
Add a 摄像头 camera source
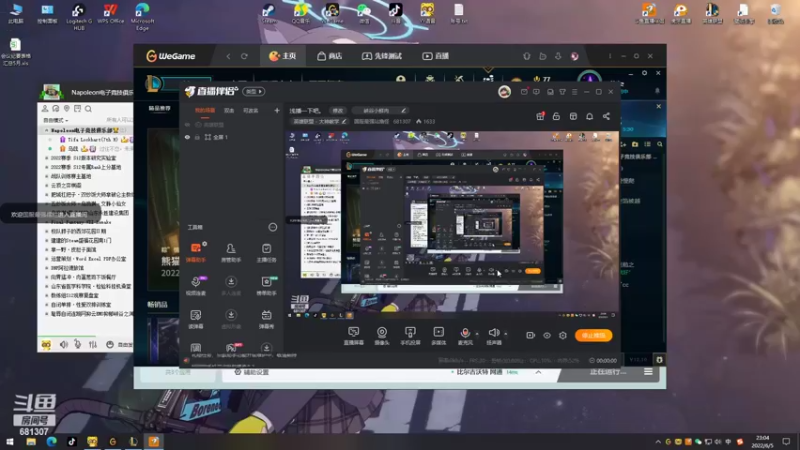point(382,336)
